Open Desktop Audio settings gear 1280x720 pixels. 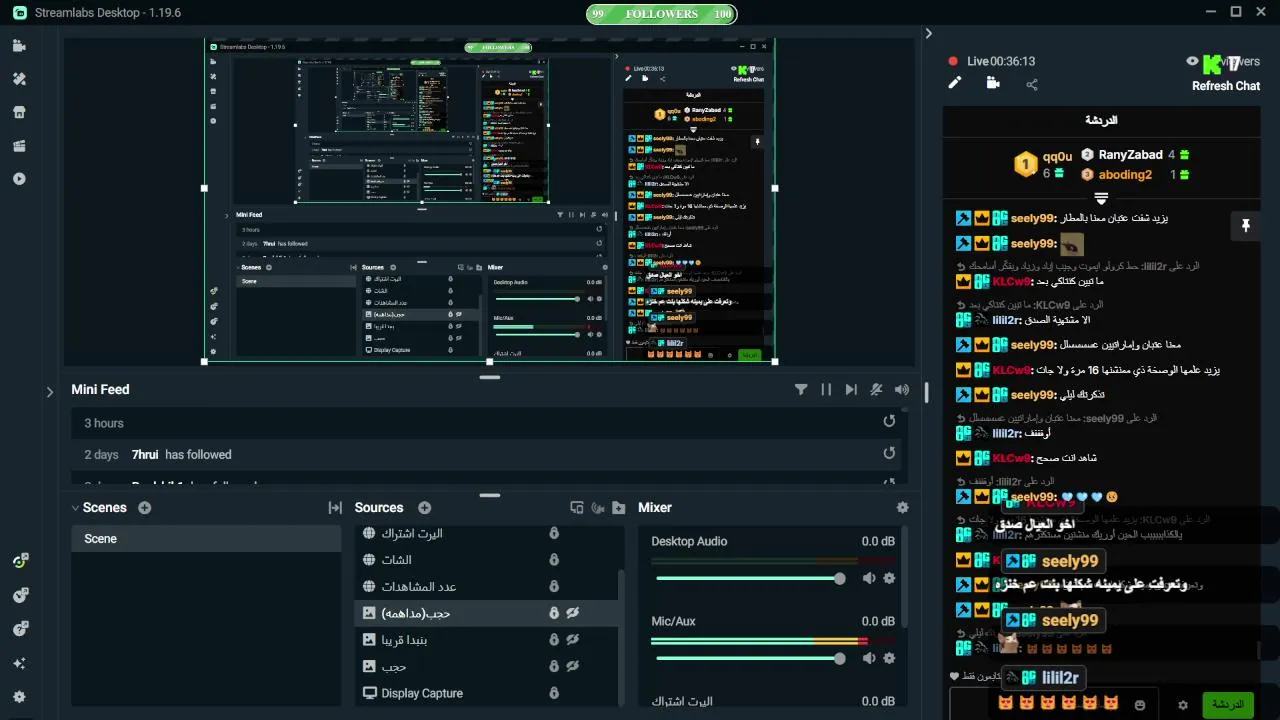tap(889, 578)
